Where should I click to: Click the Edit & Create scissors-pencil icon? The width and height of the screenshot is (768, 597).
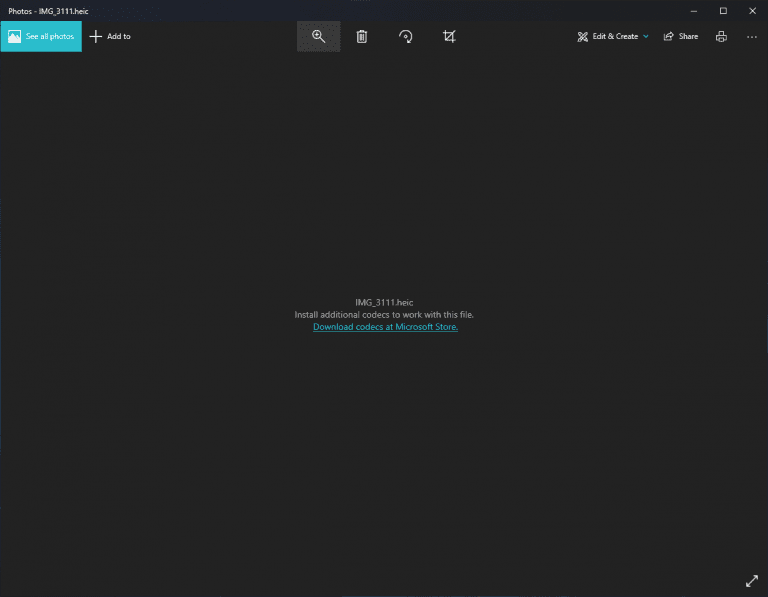[x=582, y=36]
